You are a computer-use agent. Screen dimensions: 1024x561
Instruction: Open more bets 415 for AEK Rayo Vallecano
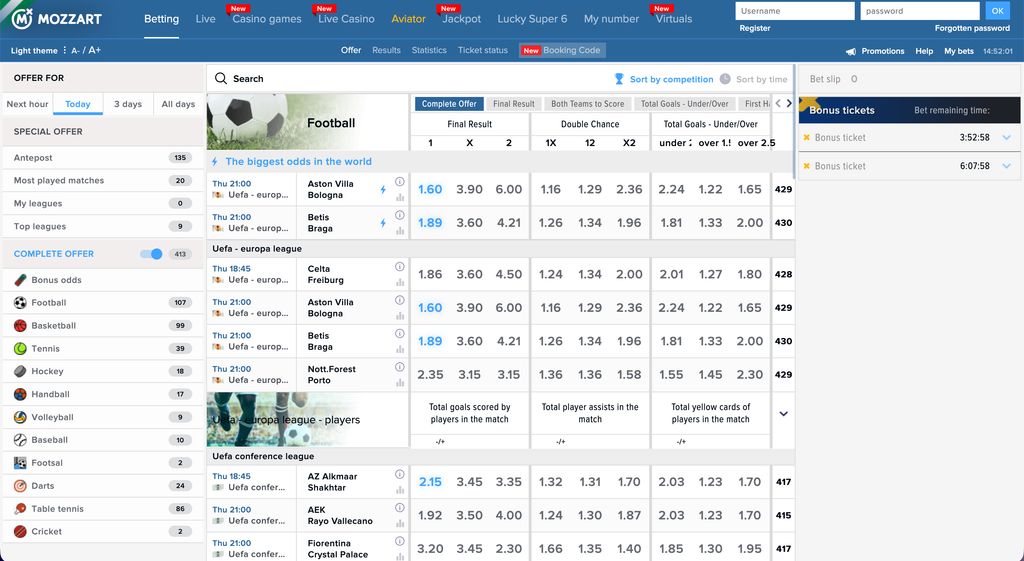[783, 515]
